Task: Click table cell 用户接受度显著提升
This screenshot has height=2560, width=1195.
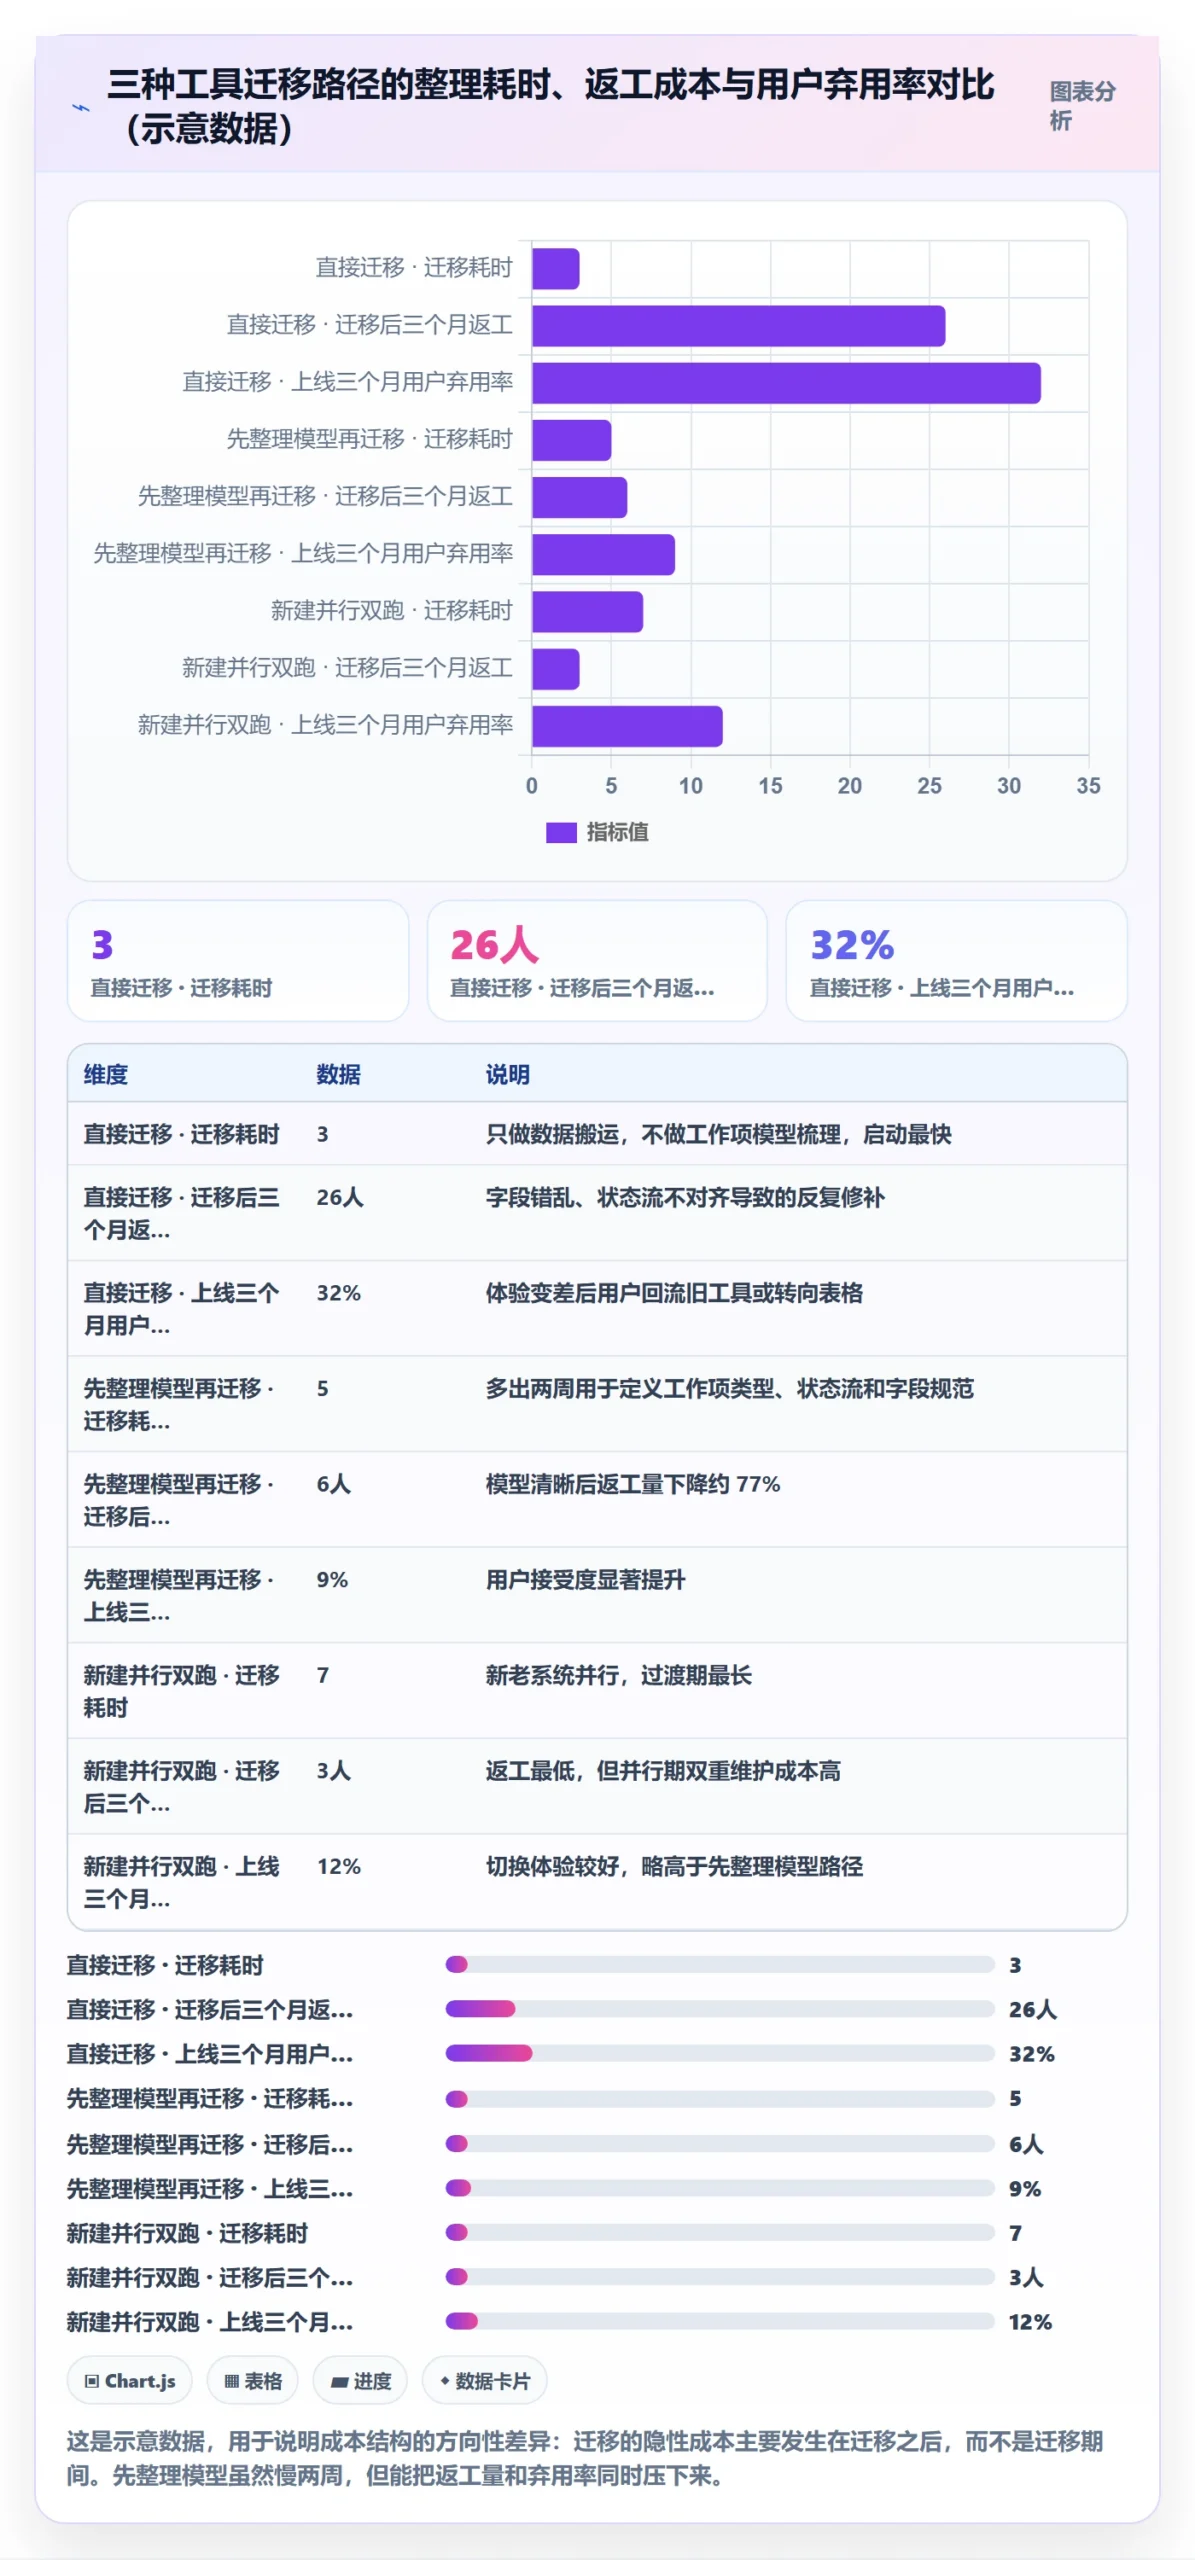Action: coord(585,1580)
